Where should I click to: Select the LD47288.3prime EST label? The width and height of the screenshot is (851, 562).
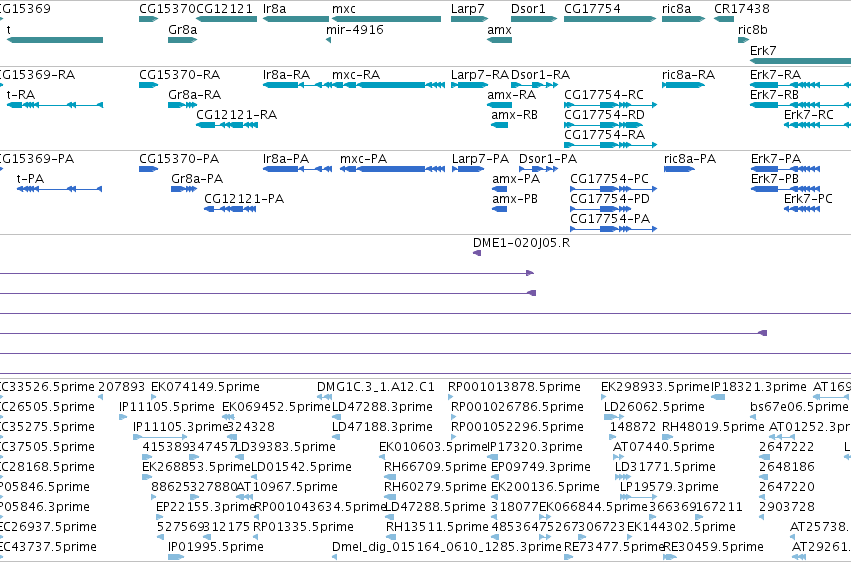(x=382, y=407)
